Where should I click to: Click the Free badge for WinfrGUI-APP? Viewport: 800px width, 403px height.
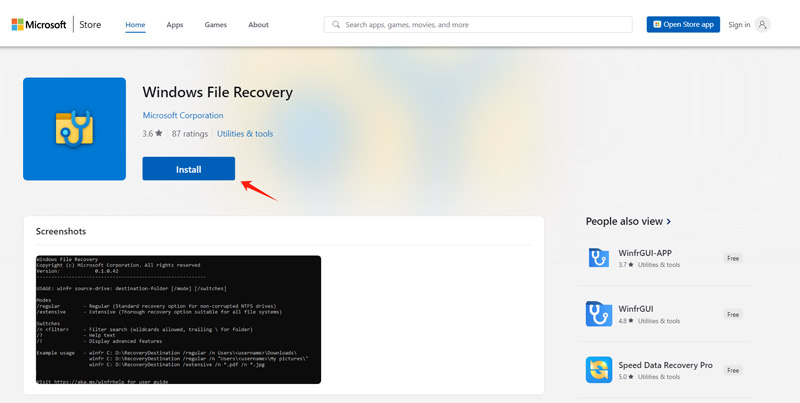pos(733,258)
